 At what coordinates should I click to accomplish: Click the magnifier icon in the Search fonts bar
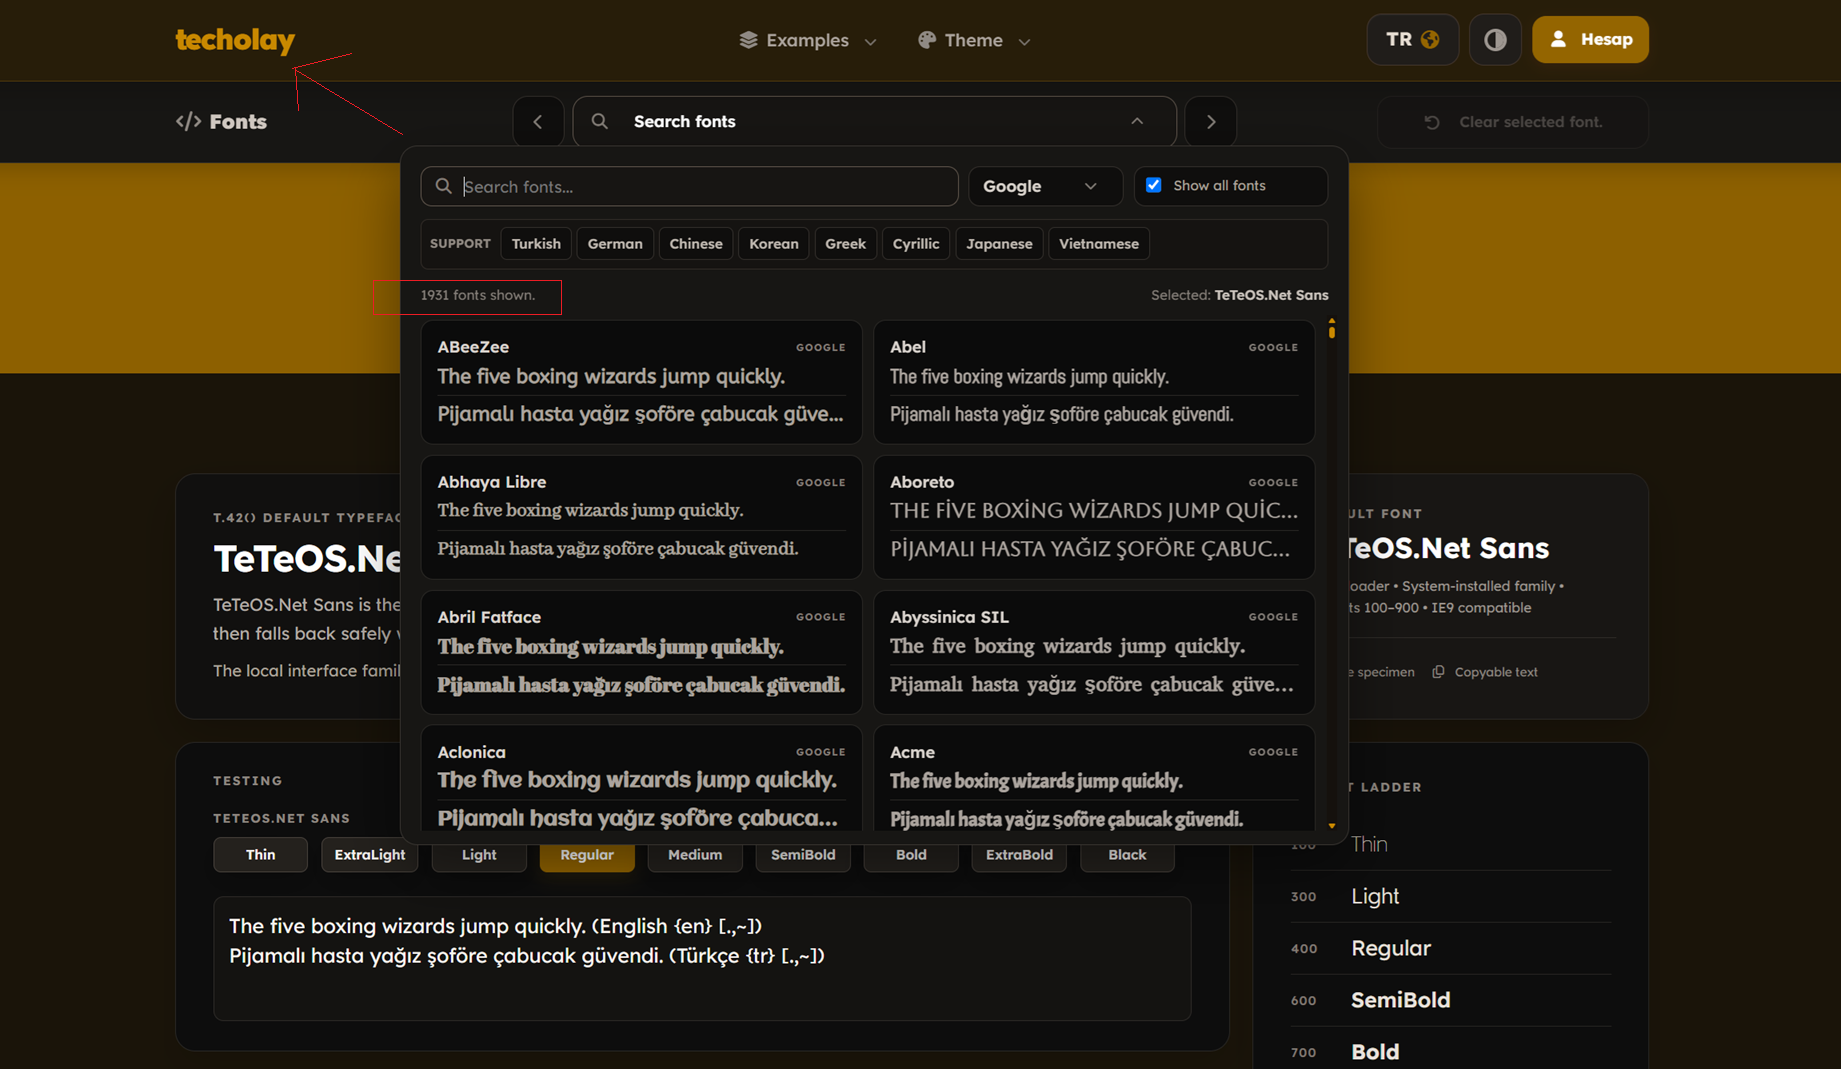(x=600, y=121)
